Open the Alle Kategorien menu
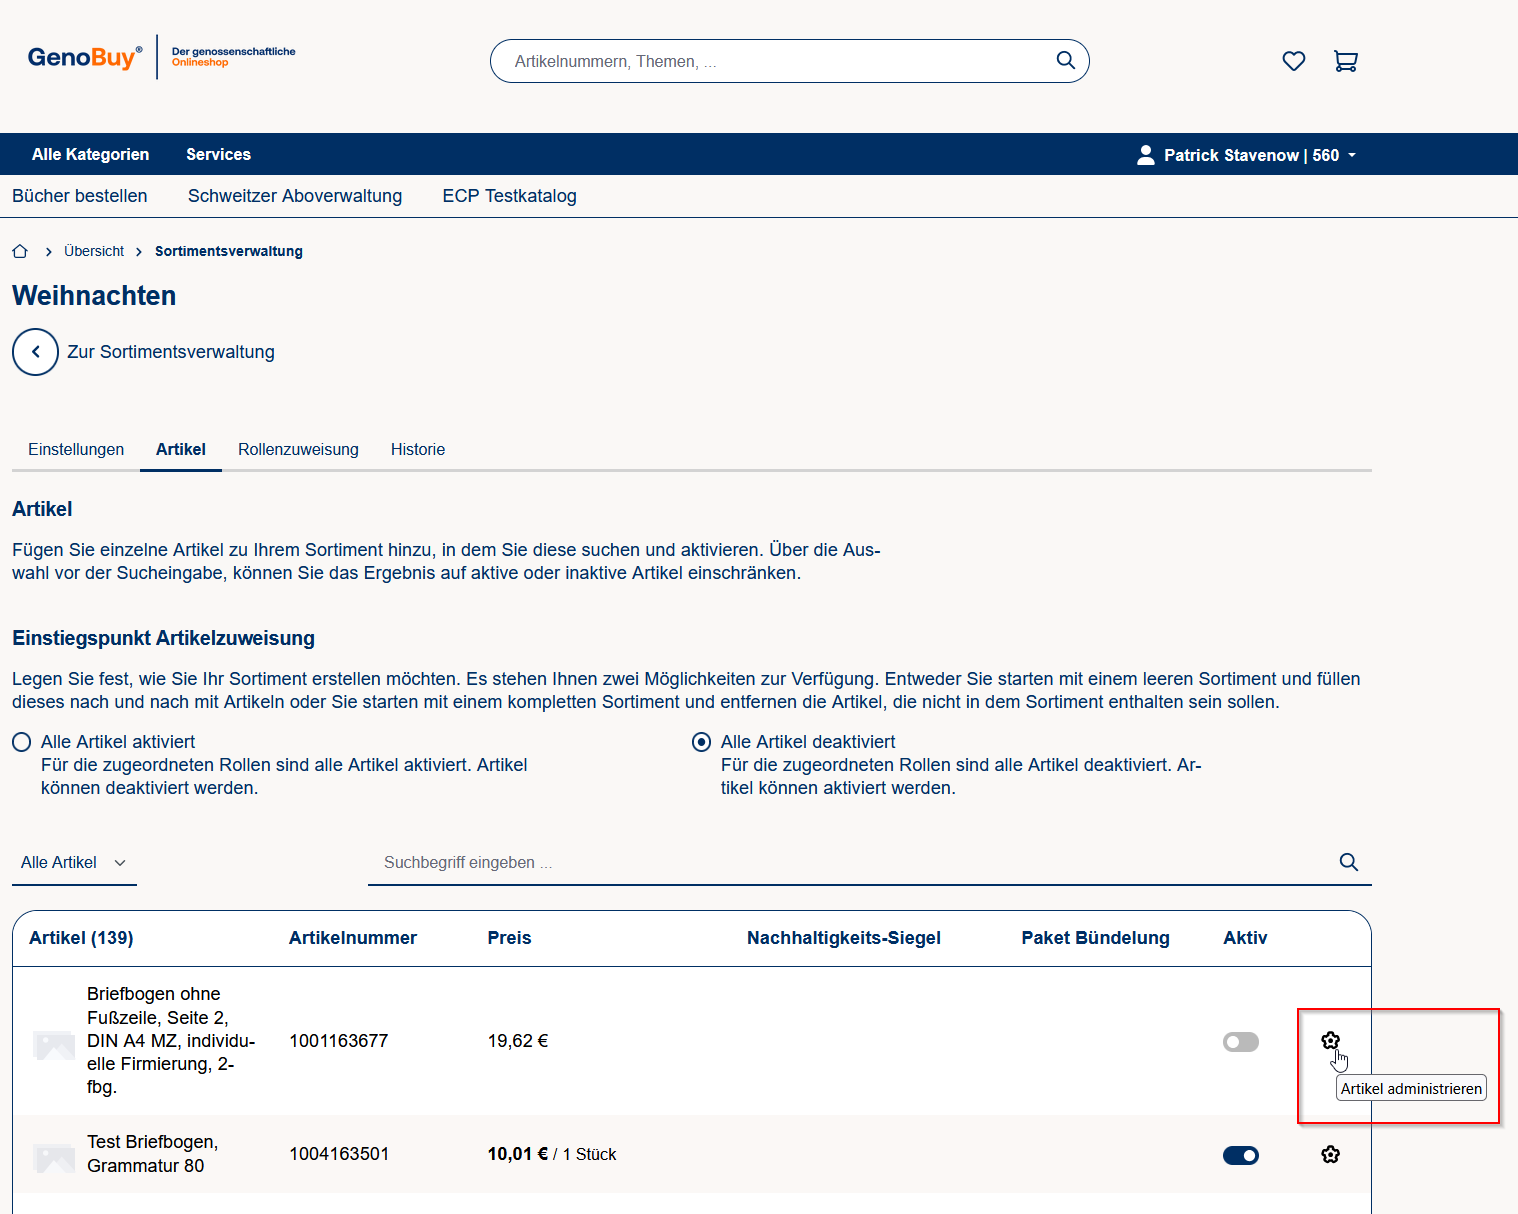This screenshot has height=1214, width=1518. click(90, 154)
